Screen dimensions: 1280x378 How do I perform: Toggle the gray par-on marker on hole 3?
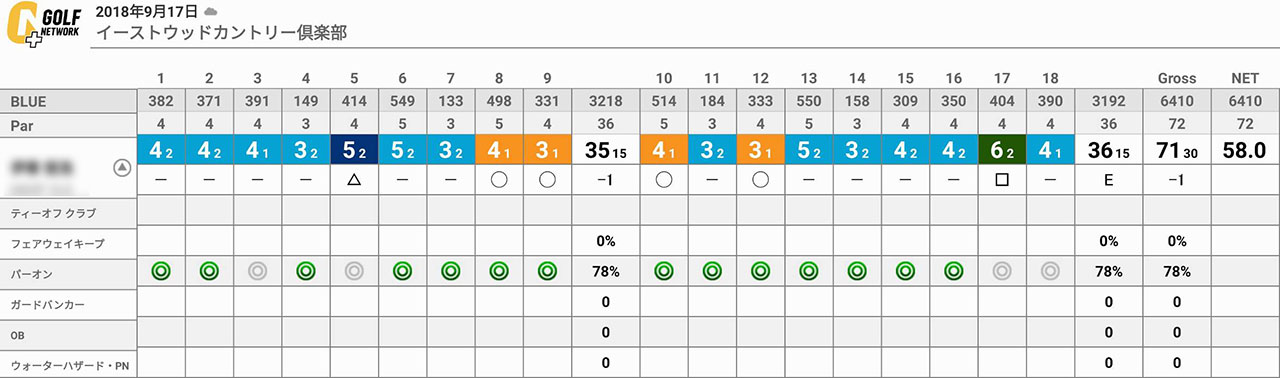click(x=257, y=270)
